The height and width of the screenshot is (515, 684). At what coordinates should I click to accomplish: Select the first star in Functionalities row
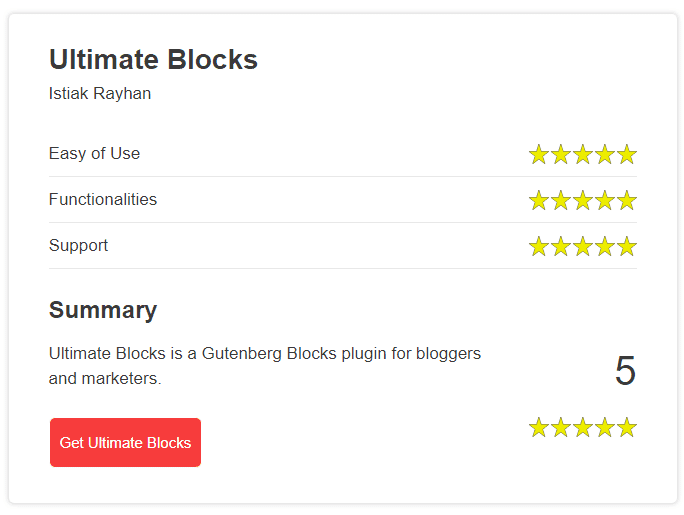click(539, 200)
